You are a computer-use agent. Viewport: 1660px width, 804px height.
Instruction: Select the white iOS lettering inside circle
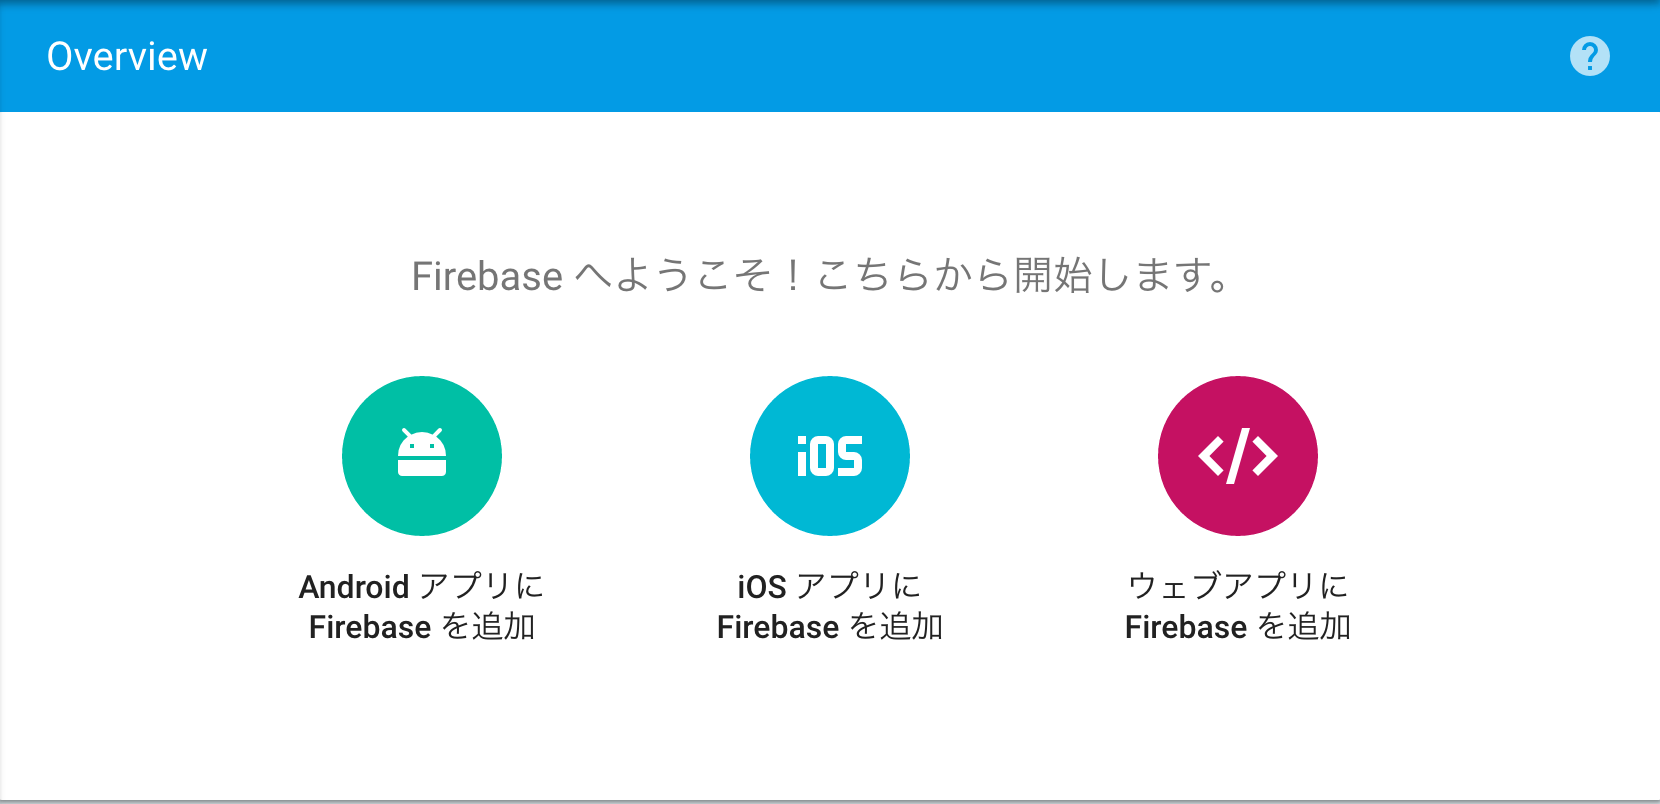click(830, 456)
